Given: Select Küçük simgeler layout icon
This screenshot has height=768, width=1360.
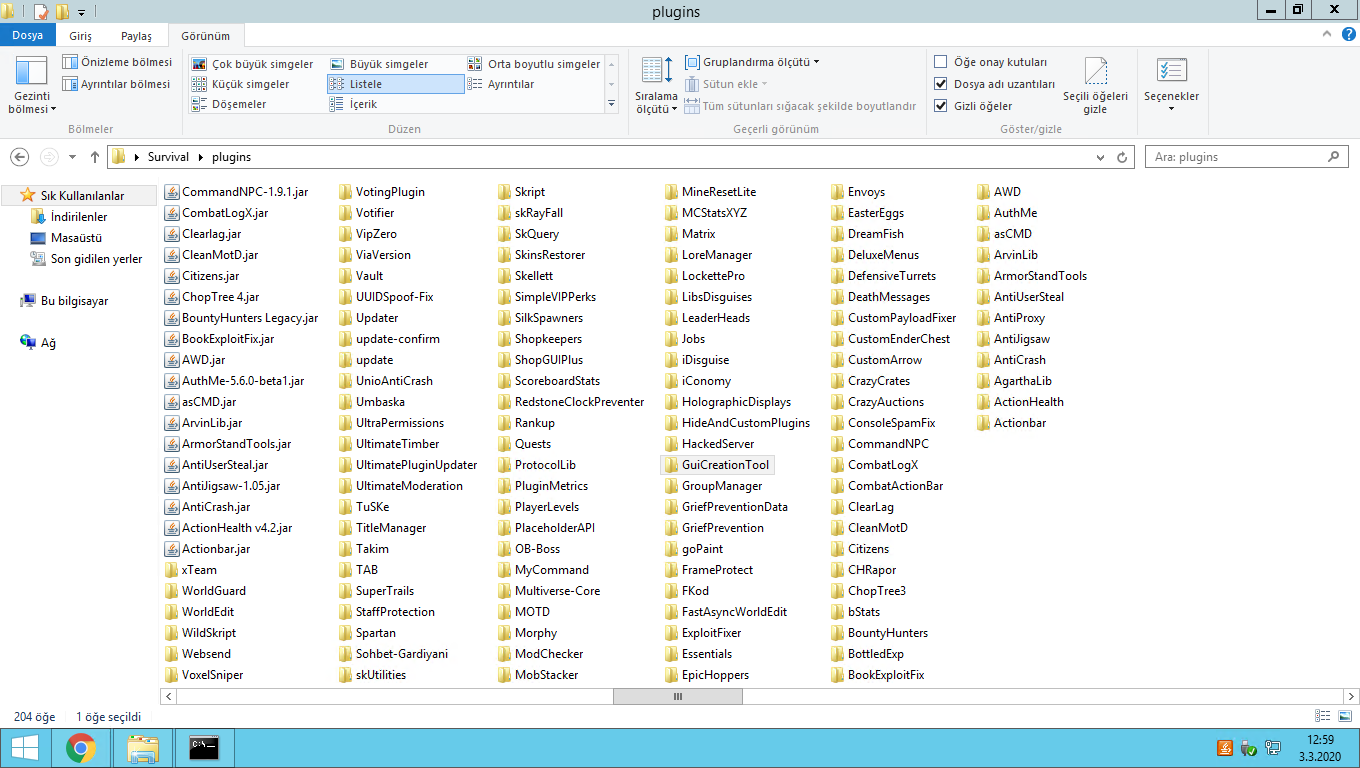Looking at the screenshot, I should pos(200,84).
